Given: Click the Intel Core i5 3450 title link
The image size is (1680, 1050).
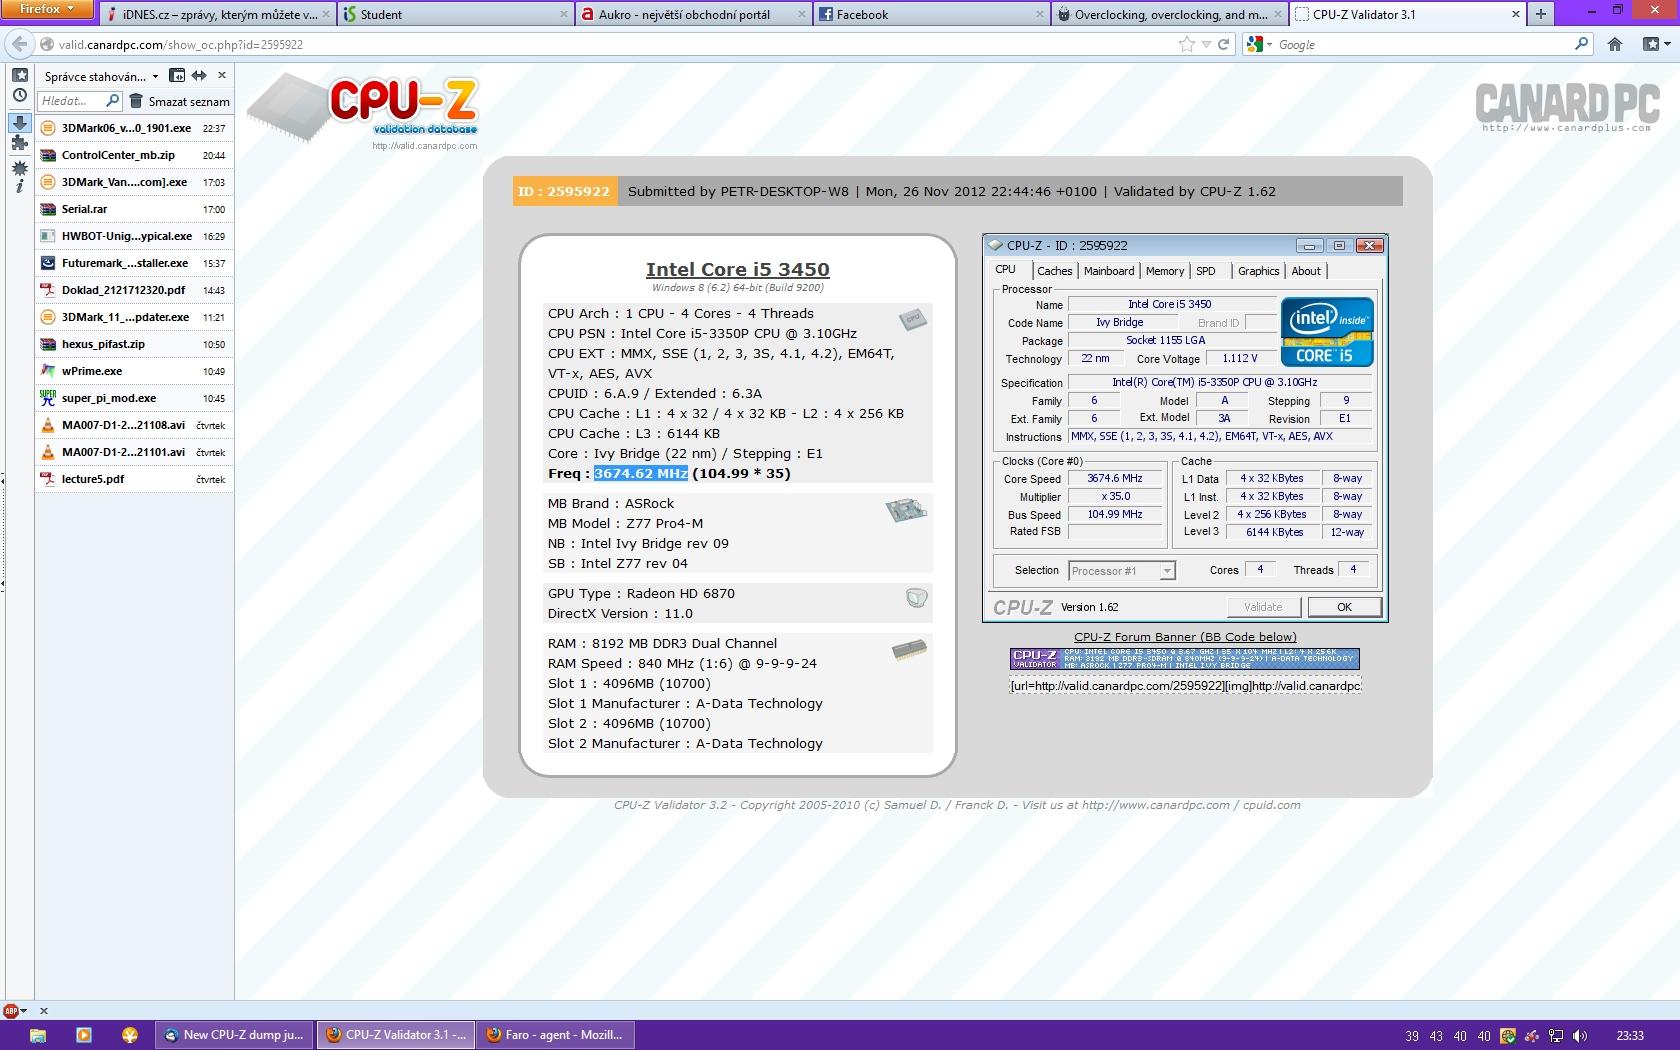Looking at the screenshot, I should pos(738,269).
